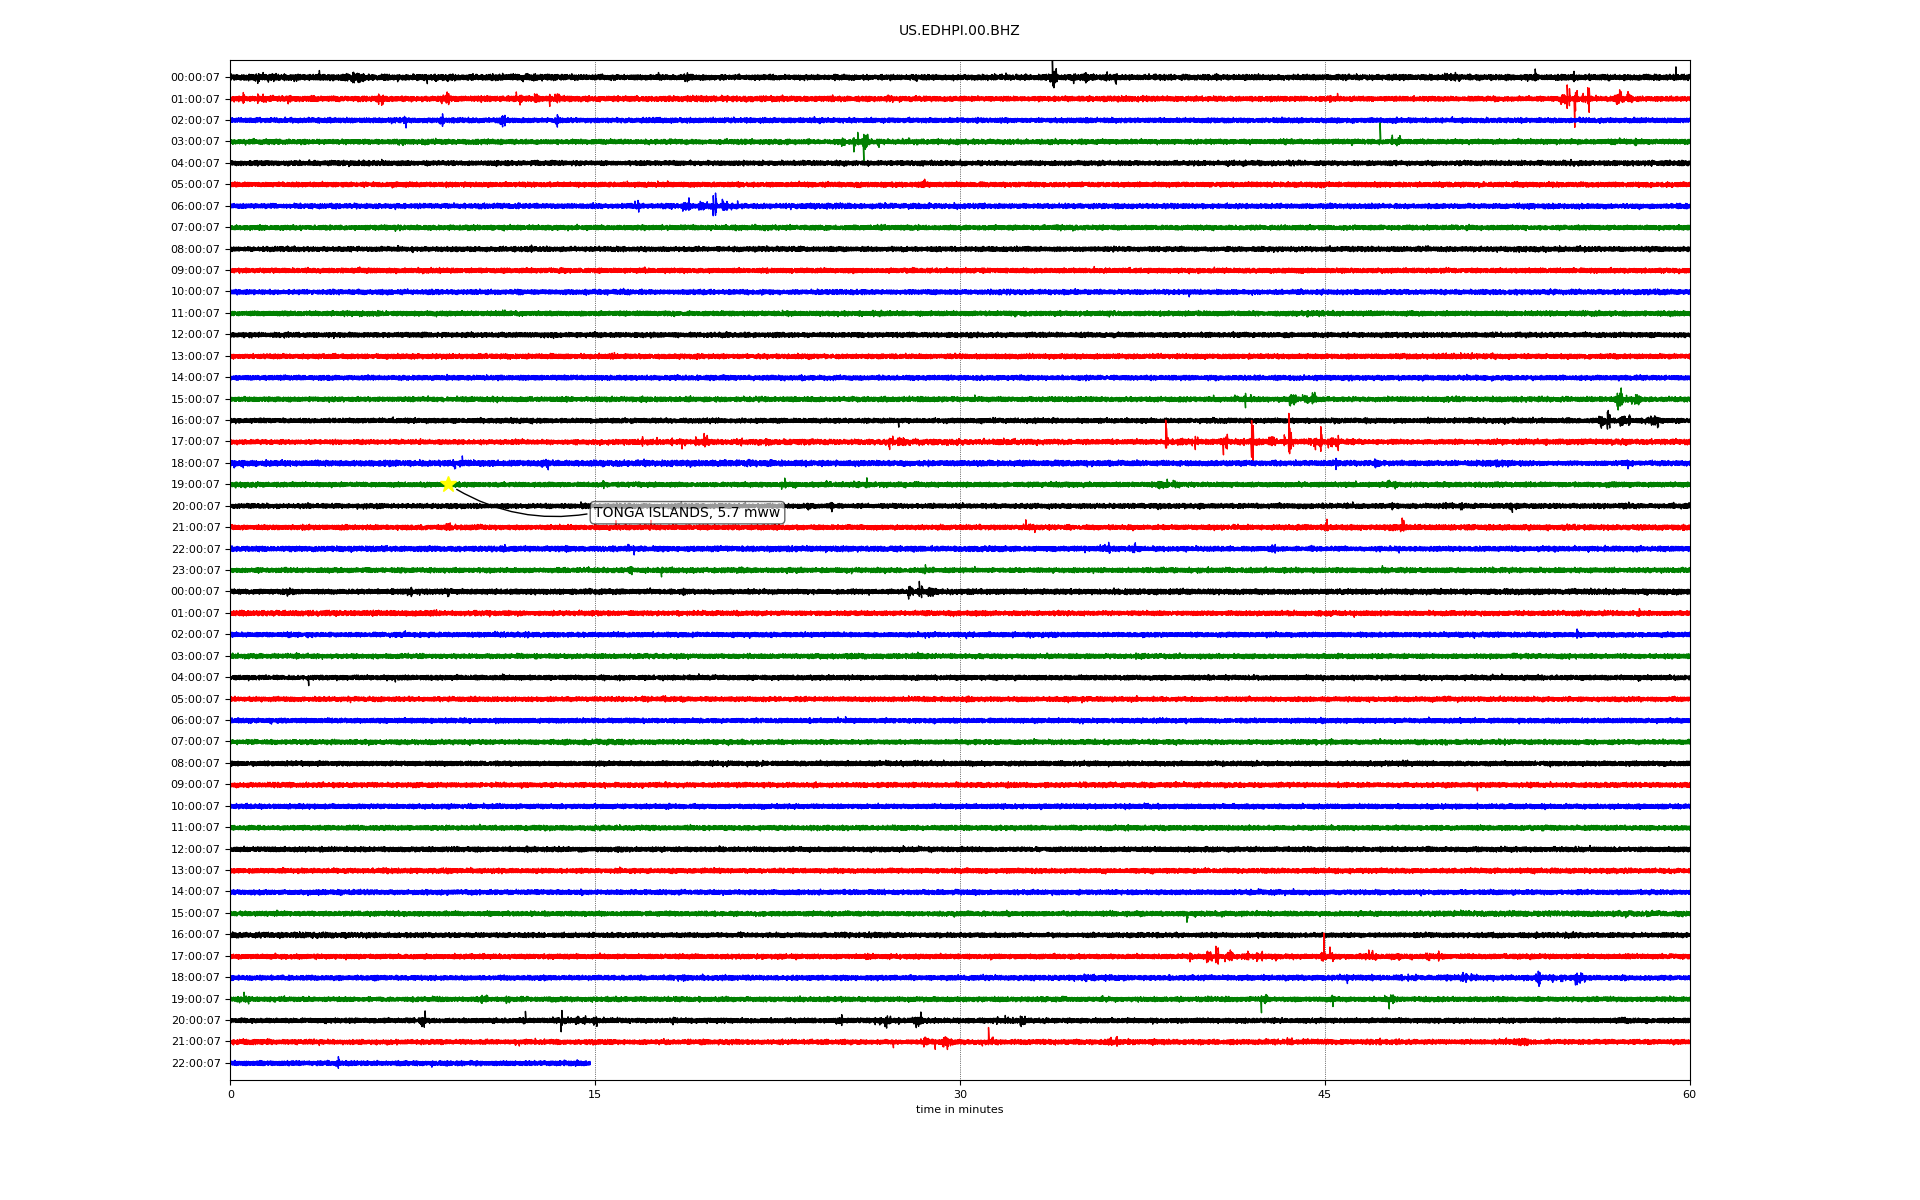Image resolution: width=1920 pixels, height=1200 pixels.
Task: Click the black spike on top 00:00:07 trace near 34 min
Action: (x=1052, y=75)
